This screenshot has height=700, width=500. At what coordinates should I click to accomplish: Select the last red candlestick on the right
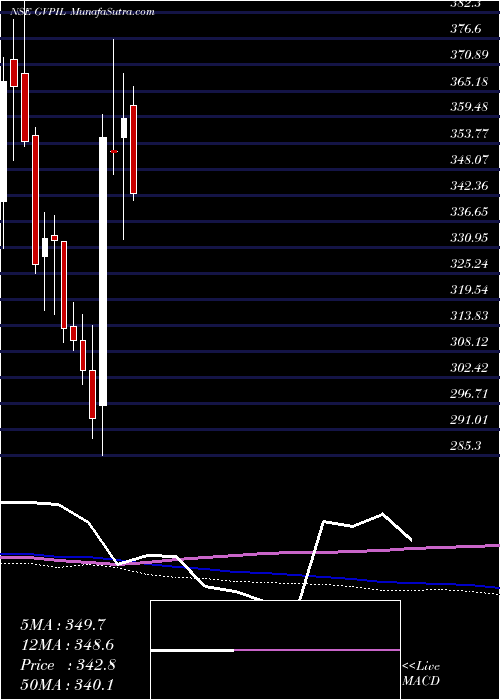(133, 150)
